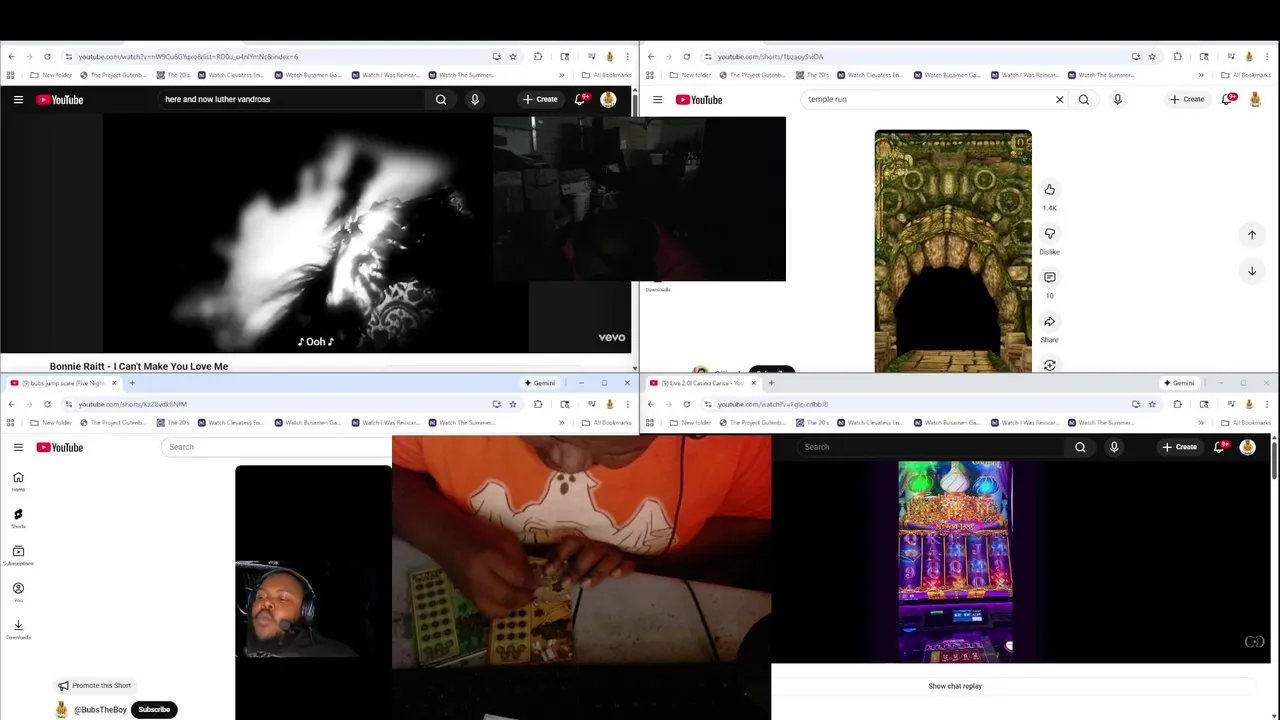Open notifications bell in the temple run window
The image size is (1280, 720).
tap(1228, 99)
